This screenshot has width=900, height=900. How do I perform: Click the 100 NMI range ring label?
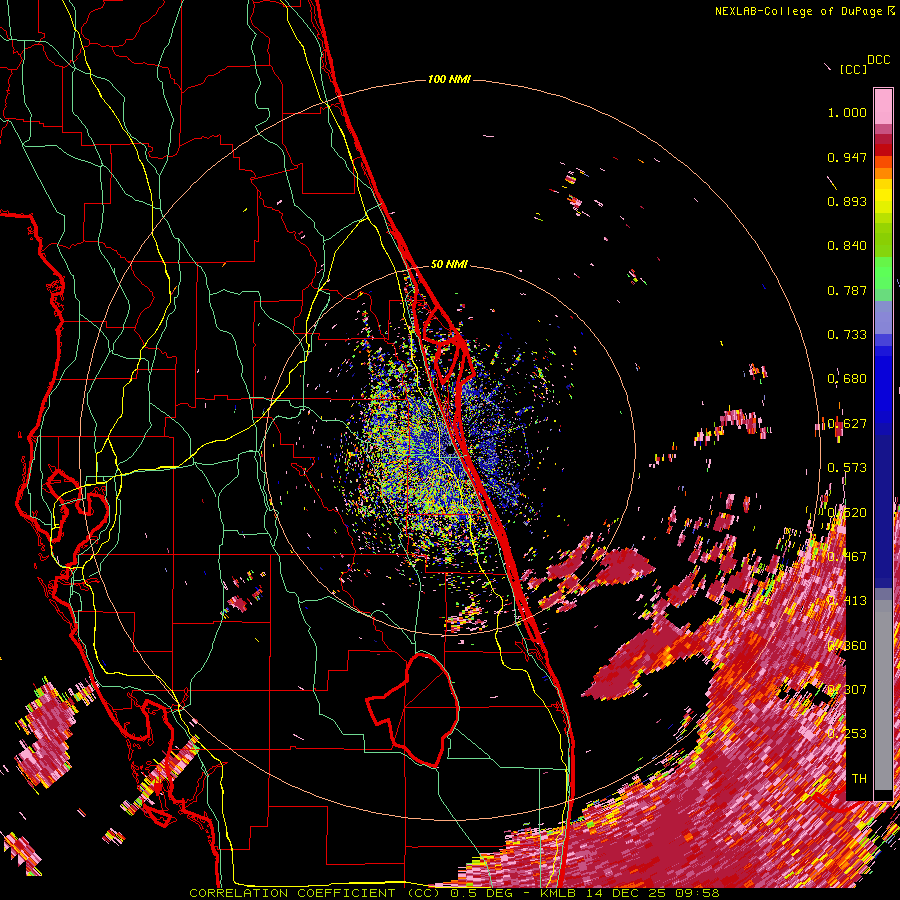click(x=449, y=79)
